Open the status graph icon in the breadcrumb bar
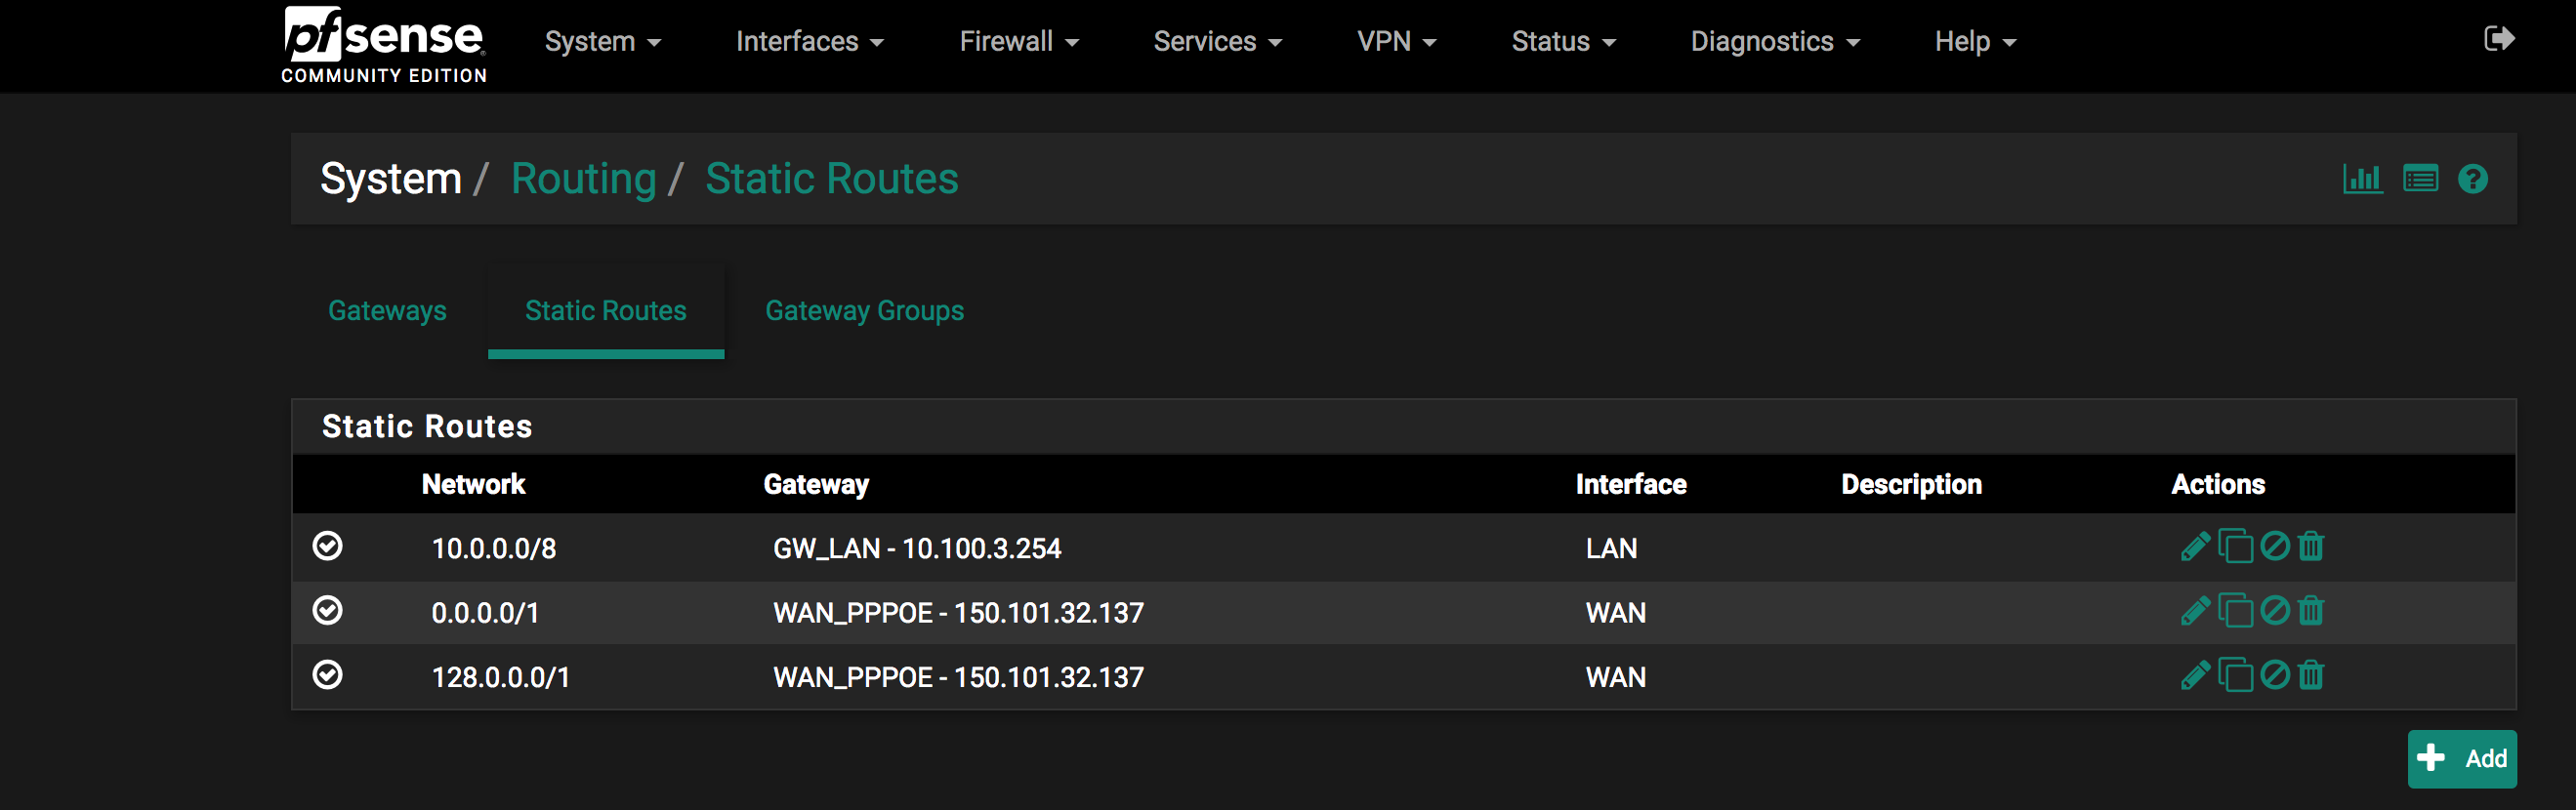The image size is (2576, 810). click(x=2363, y=179)
